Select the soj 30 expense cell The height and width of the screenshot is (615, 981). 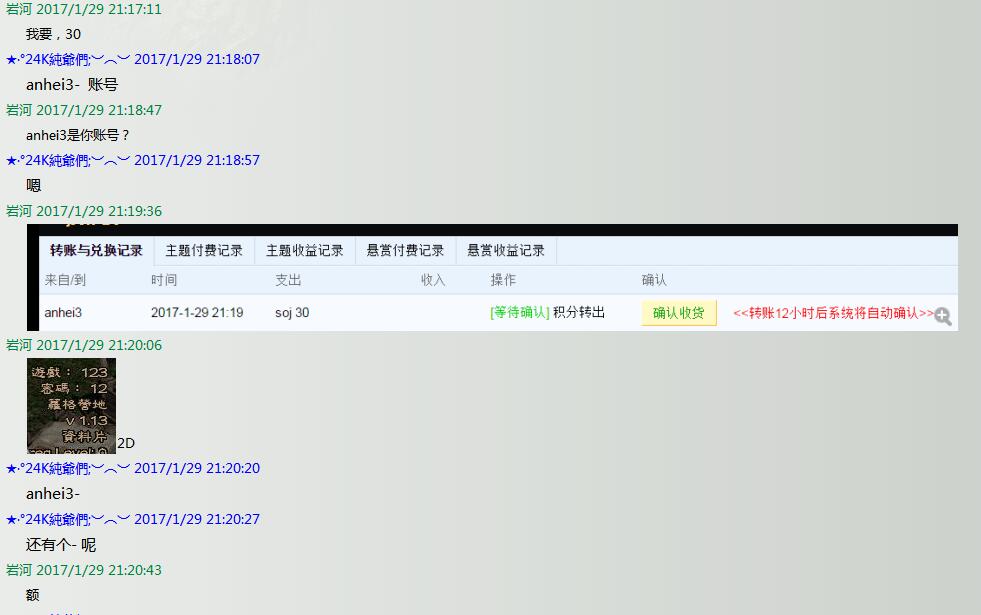click(292, 313)
